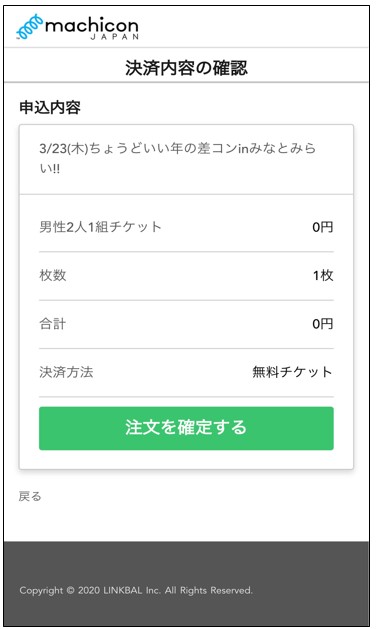Click the total 0円 amount

click(x=323, y=323)
